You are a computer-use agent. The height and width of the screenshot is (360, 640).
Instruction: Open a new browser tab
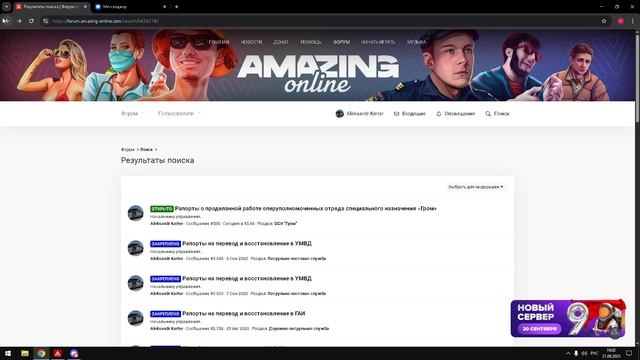pyautogui.click(x=176, y=7)
